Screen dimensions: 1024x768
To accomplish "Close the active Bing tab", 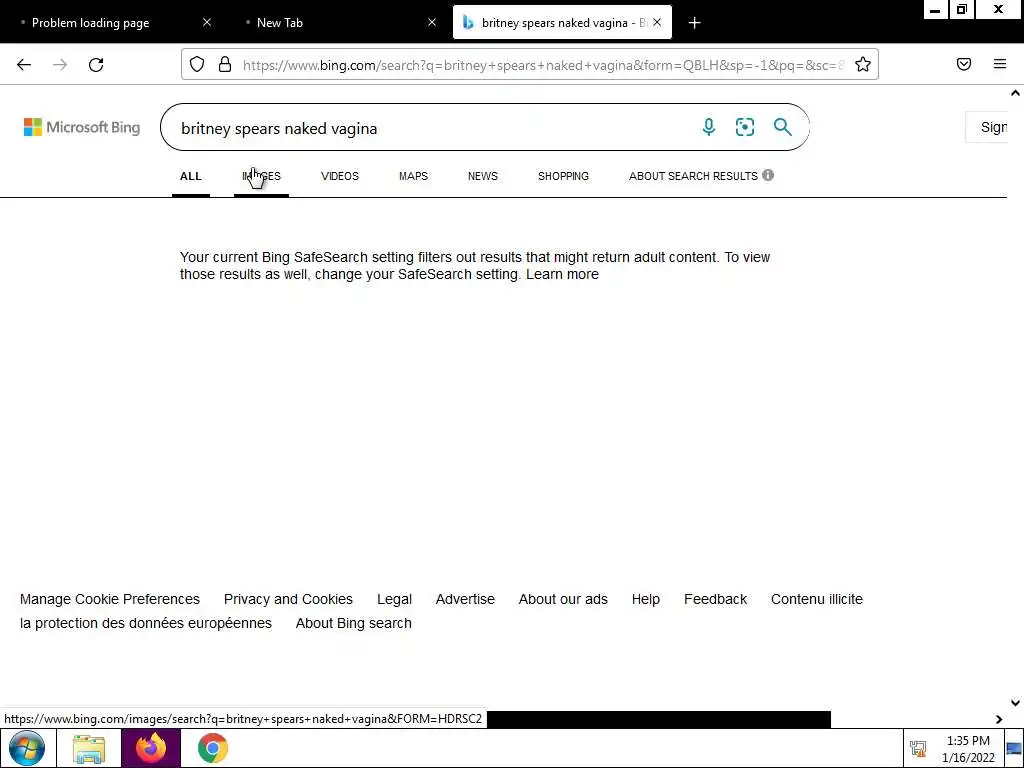I will [x=657, y=22].
